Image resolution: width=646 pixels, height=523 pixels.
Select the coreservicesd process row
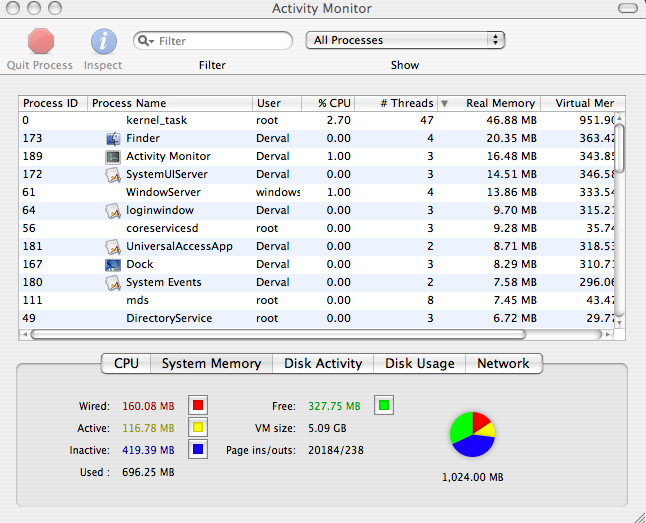316,228
